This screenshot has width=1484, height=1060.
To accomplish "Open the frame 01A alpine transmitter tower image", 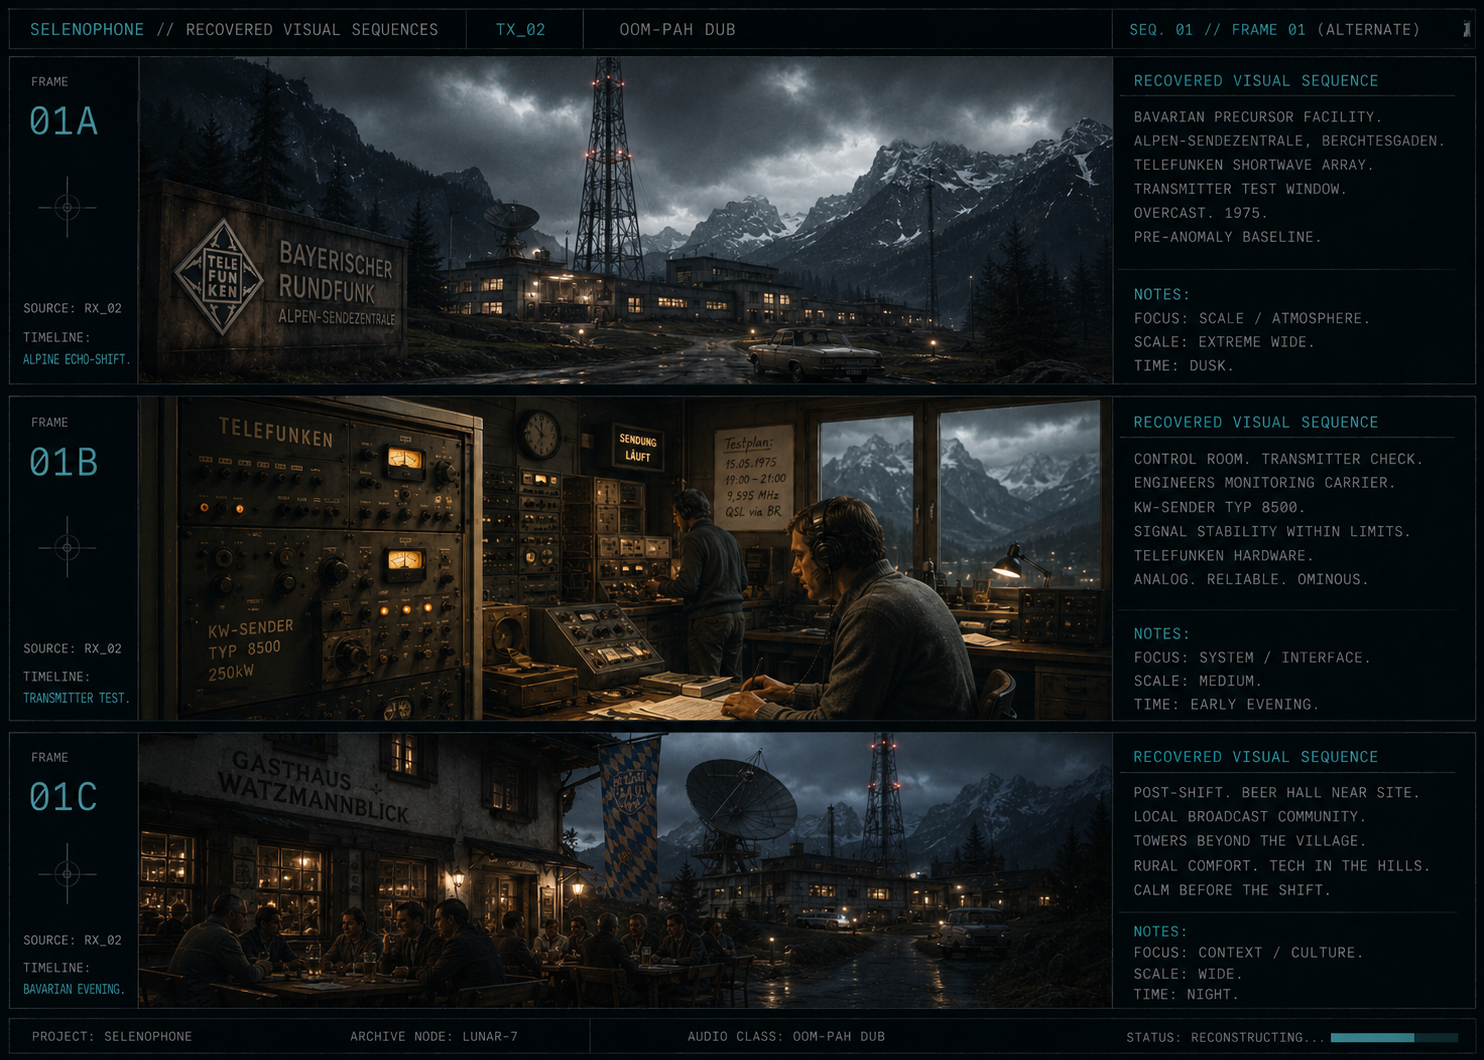I will click(625, 220).
